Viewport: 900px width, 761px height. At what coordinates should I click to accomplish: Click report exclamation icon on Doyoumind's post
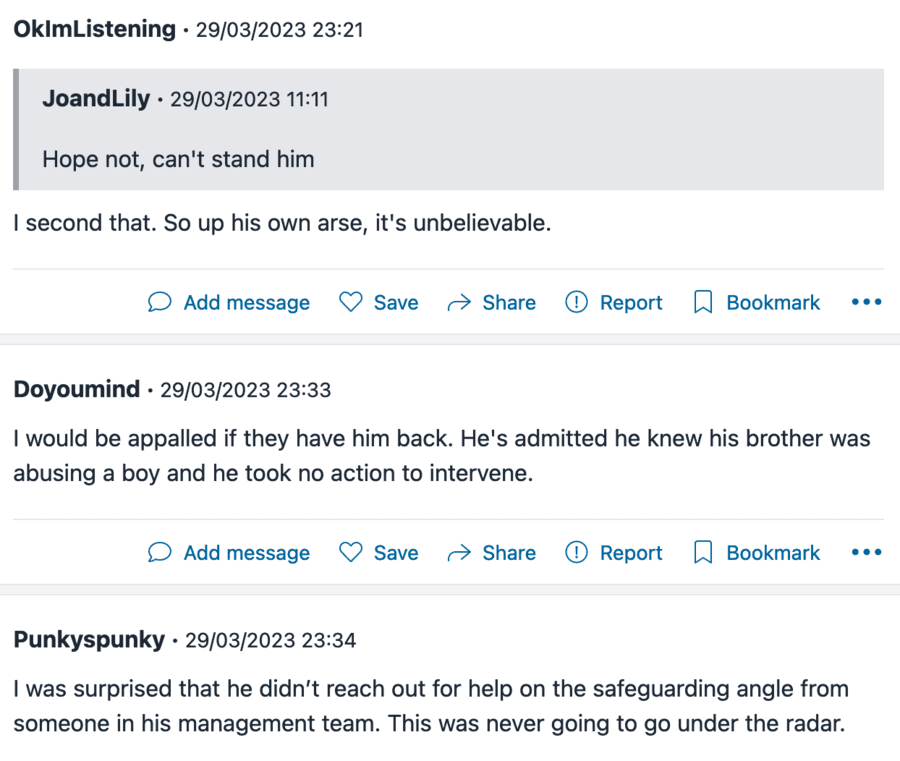[576, 552]
